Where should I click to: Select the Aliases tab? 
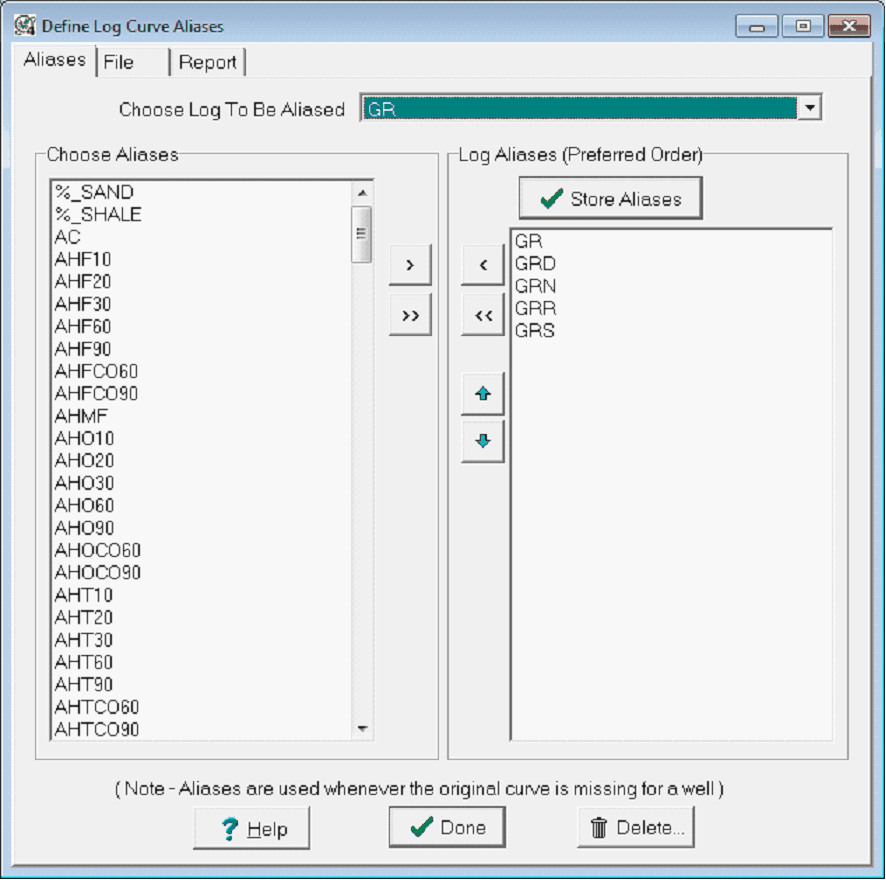(x=54, y=60)
